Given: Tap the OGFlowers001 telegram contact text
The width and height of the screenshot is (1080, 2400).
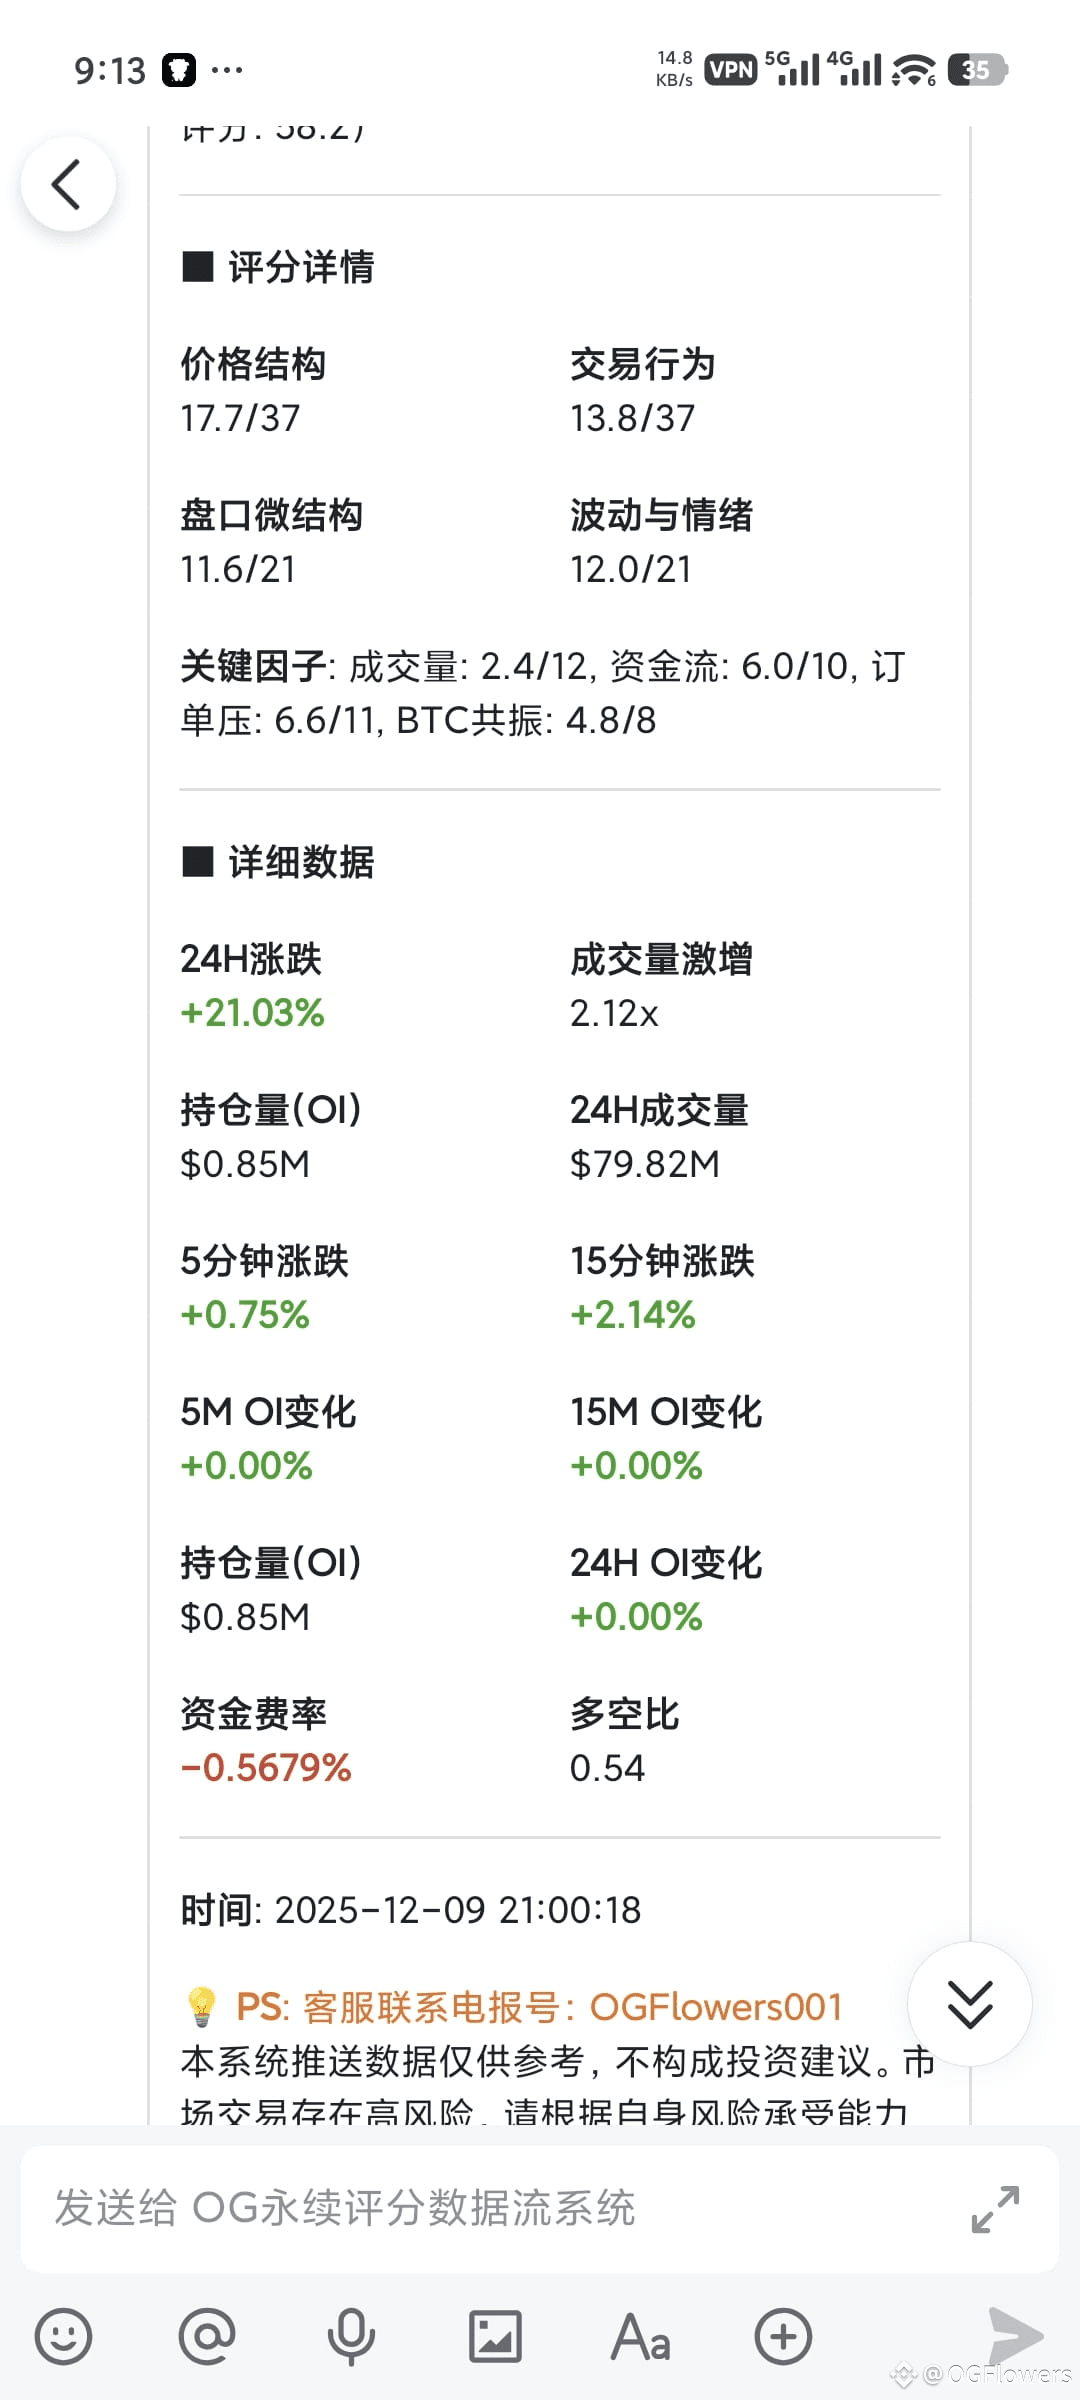Looking at the screenshot, I should (x=716, y=2007).
